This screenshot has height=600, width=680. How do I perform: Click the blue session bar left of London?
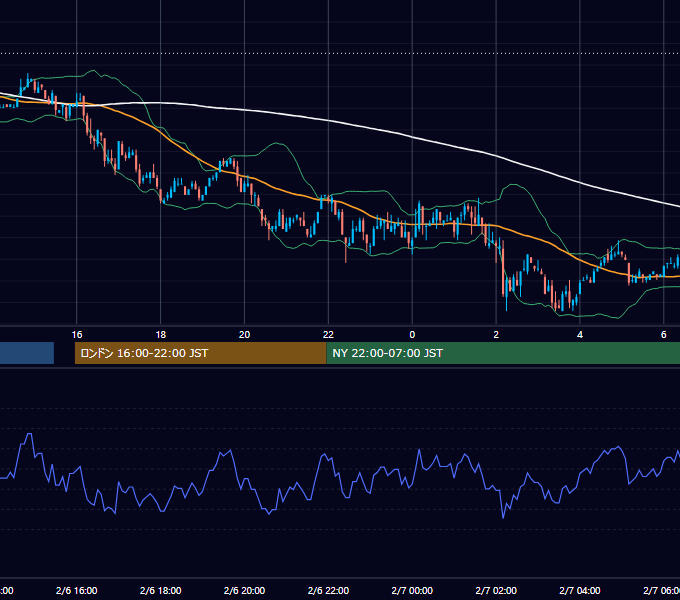(27, 353)
